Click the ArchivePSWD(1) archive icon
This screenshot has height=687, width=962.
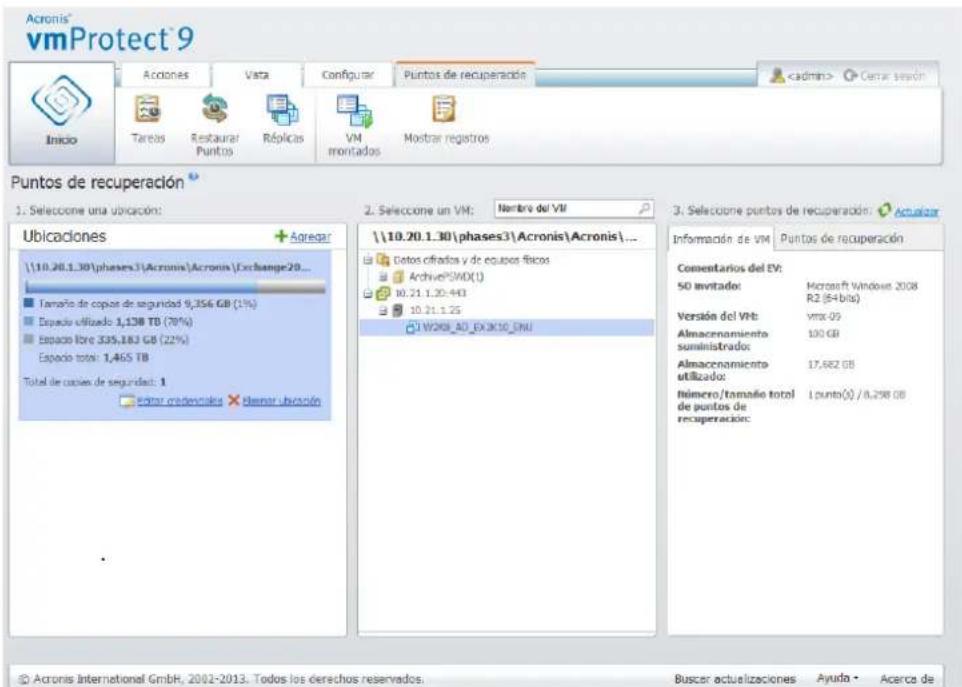399,277
